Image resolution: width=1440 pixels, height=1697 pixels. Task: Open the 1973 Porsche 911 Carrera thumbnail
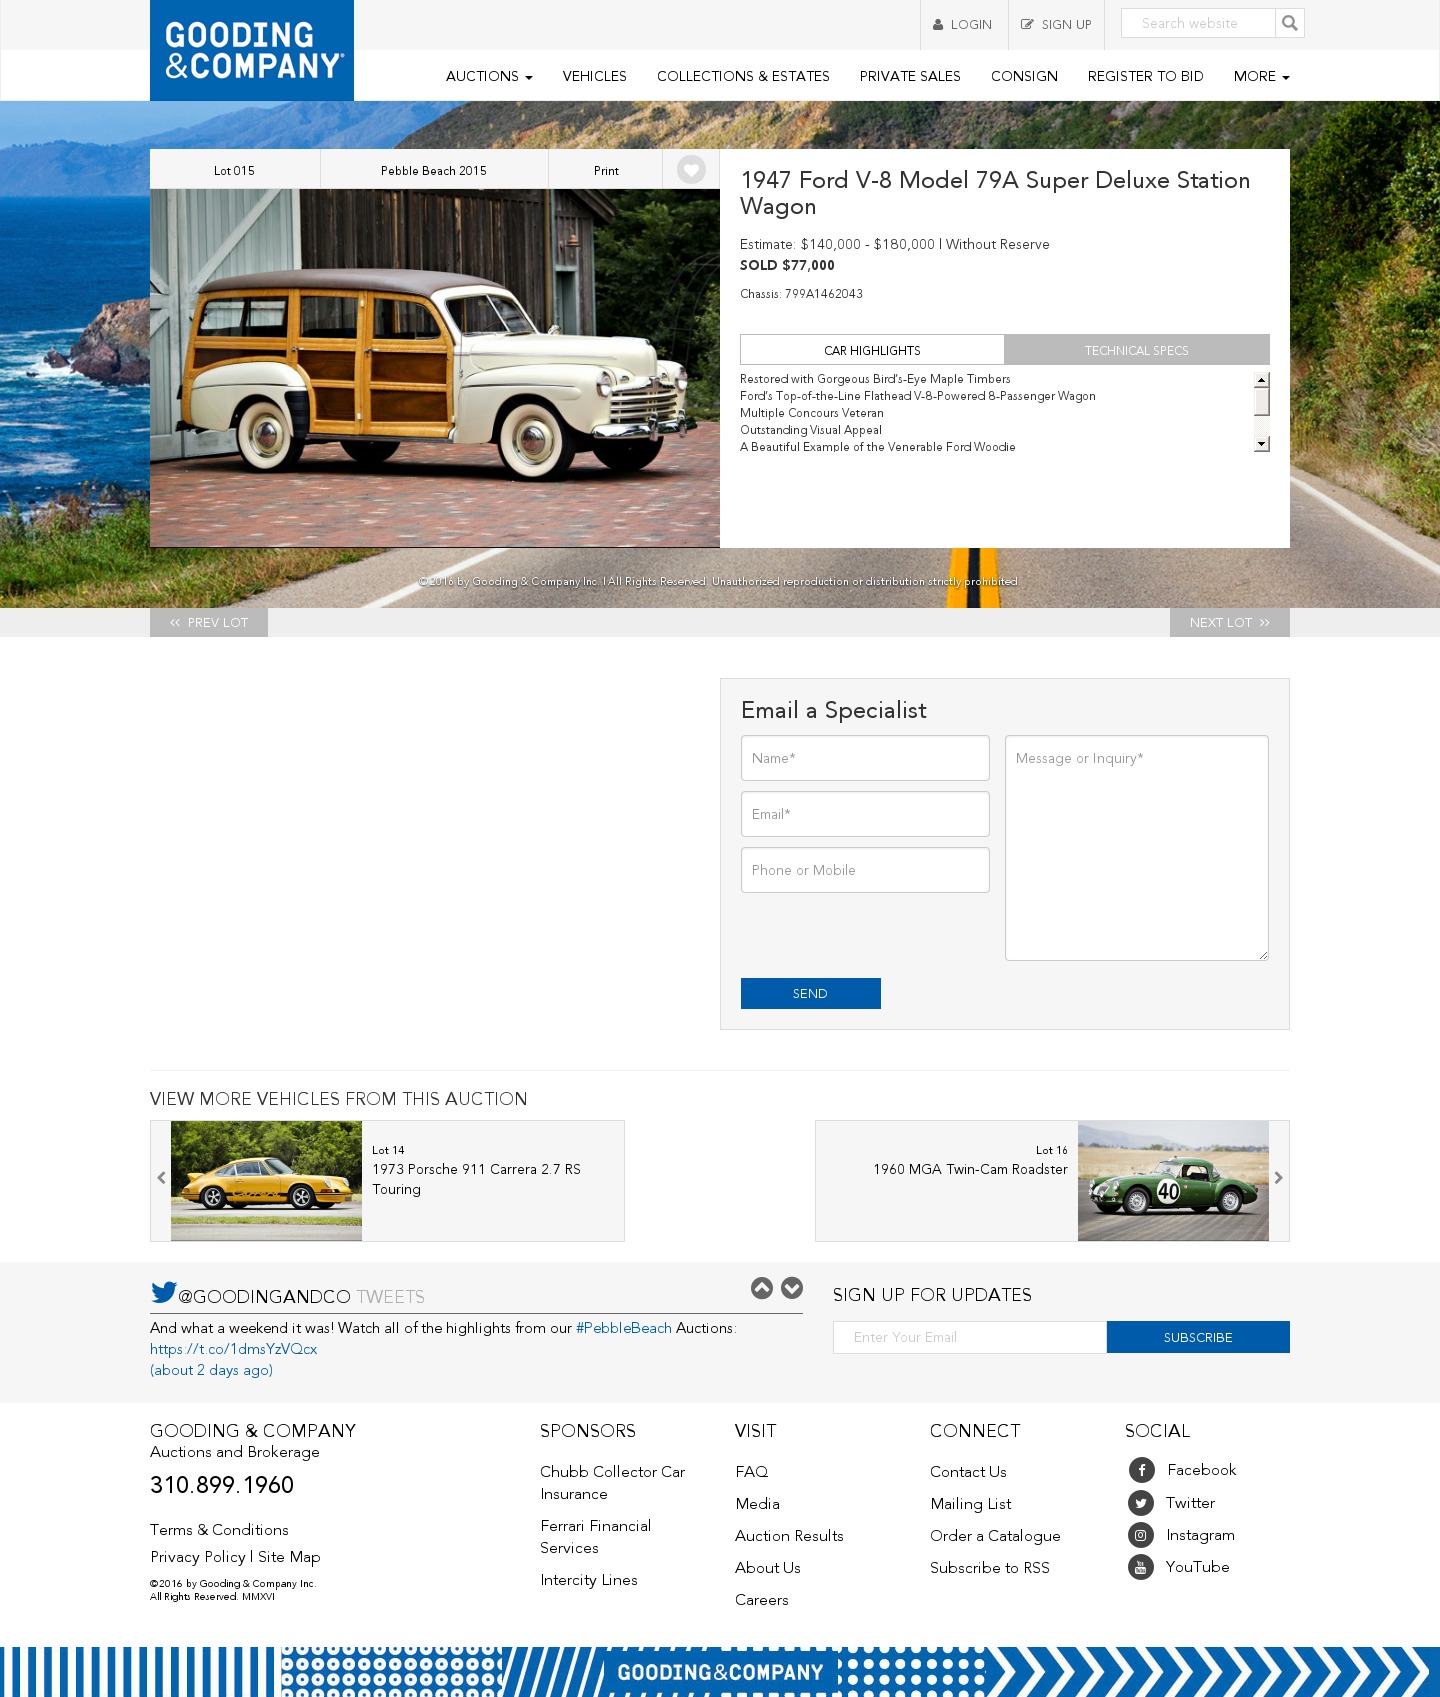tap(266, 1181)
